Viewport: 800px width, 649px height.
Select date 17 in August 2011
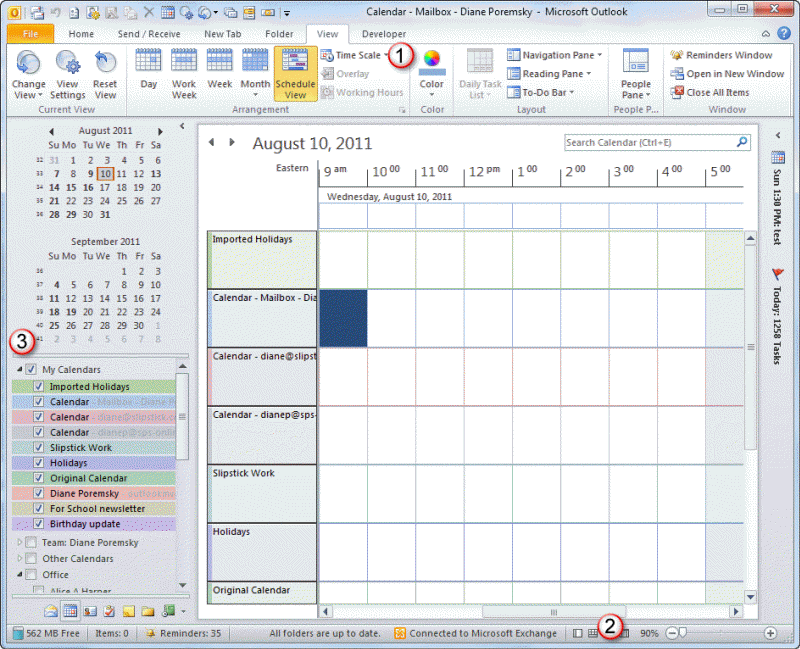[x=105, y=188]
